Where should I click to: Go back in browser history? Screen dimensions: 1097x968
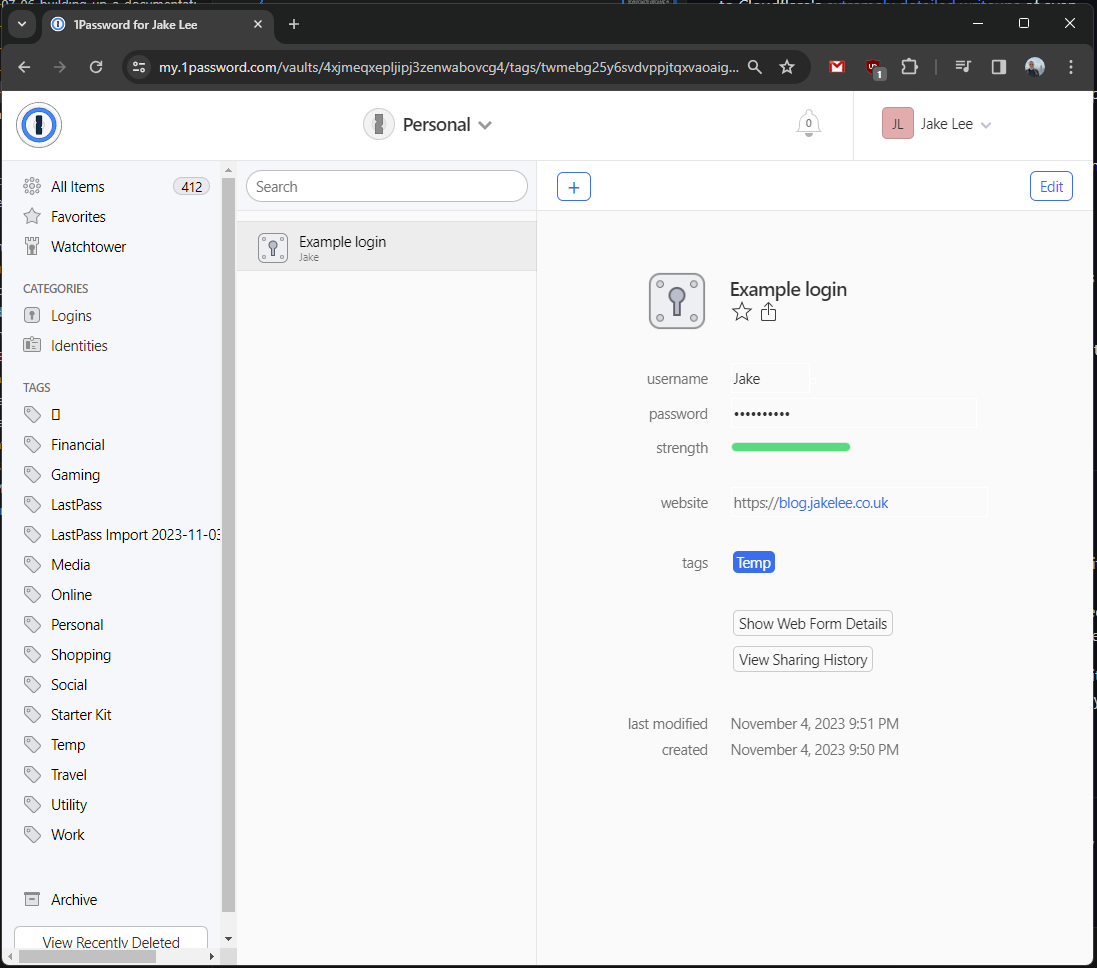[x=24, y=66]
